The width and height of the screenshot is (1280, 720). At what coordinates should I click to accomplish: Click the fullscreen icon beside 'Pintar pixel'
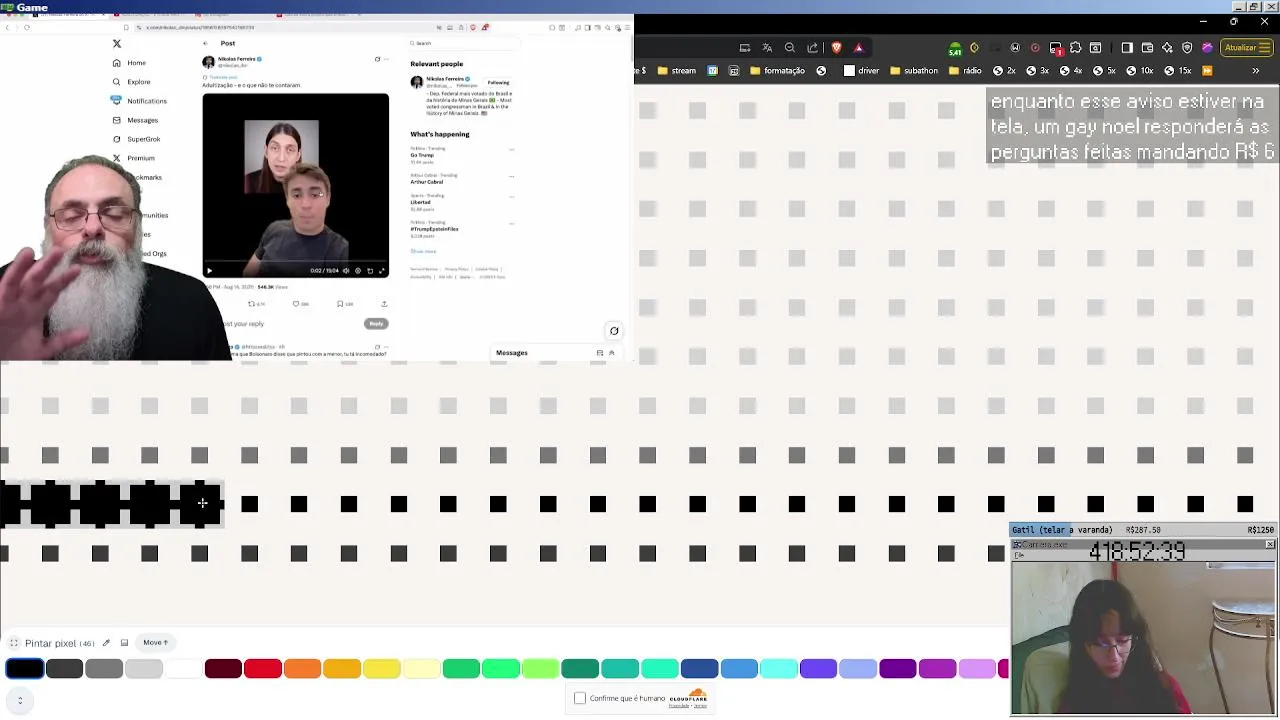14,643
